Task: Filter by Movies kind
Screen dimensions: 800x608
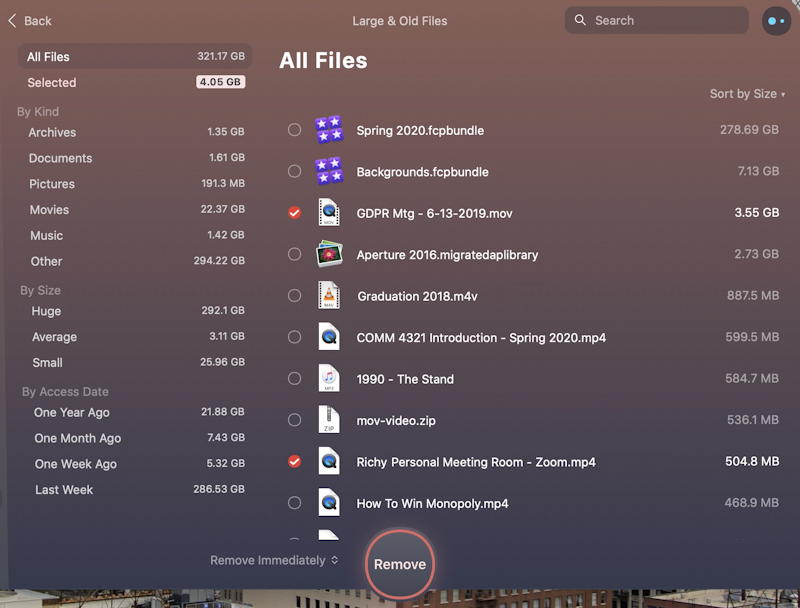Action: (135, 210)
